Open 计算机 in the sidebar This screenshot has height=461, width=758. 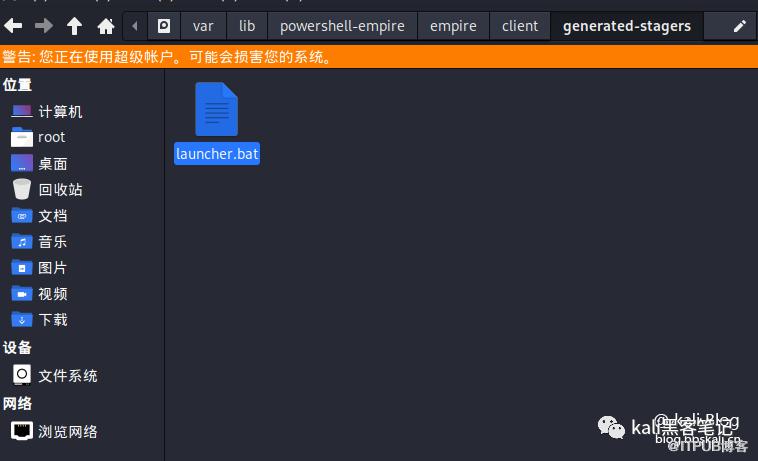coord(60,112)
